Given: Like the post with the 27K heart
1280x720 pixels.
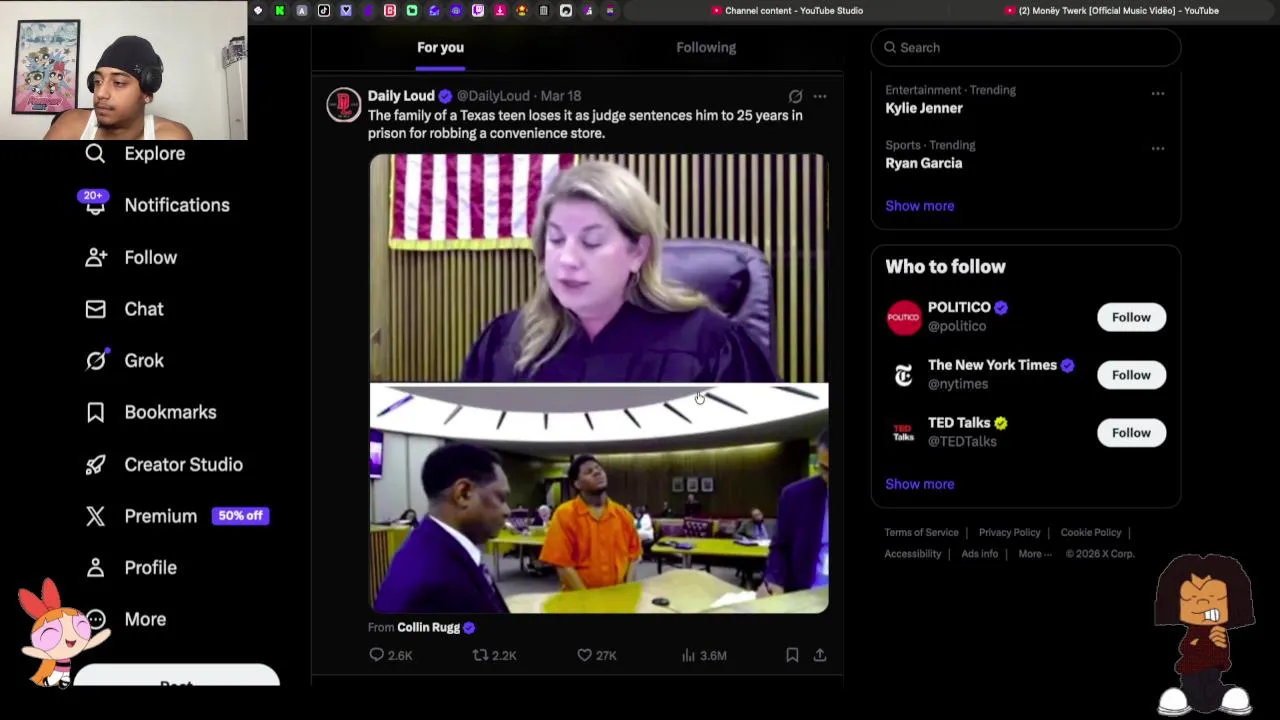Looking at the screenshot, I should 584,655.
